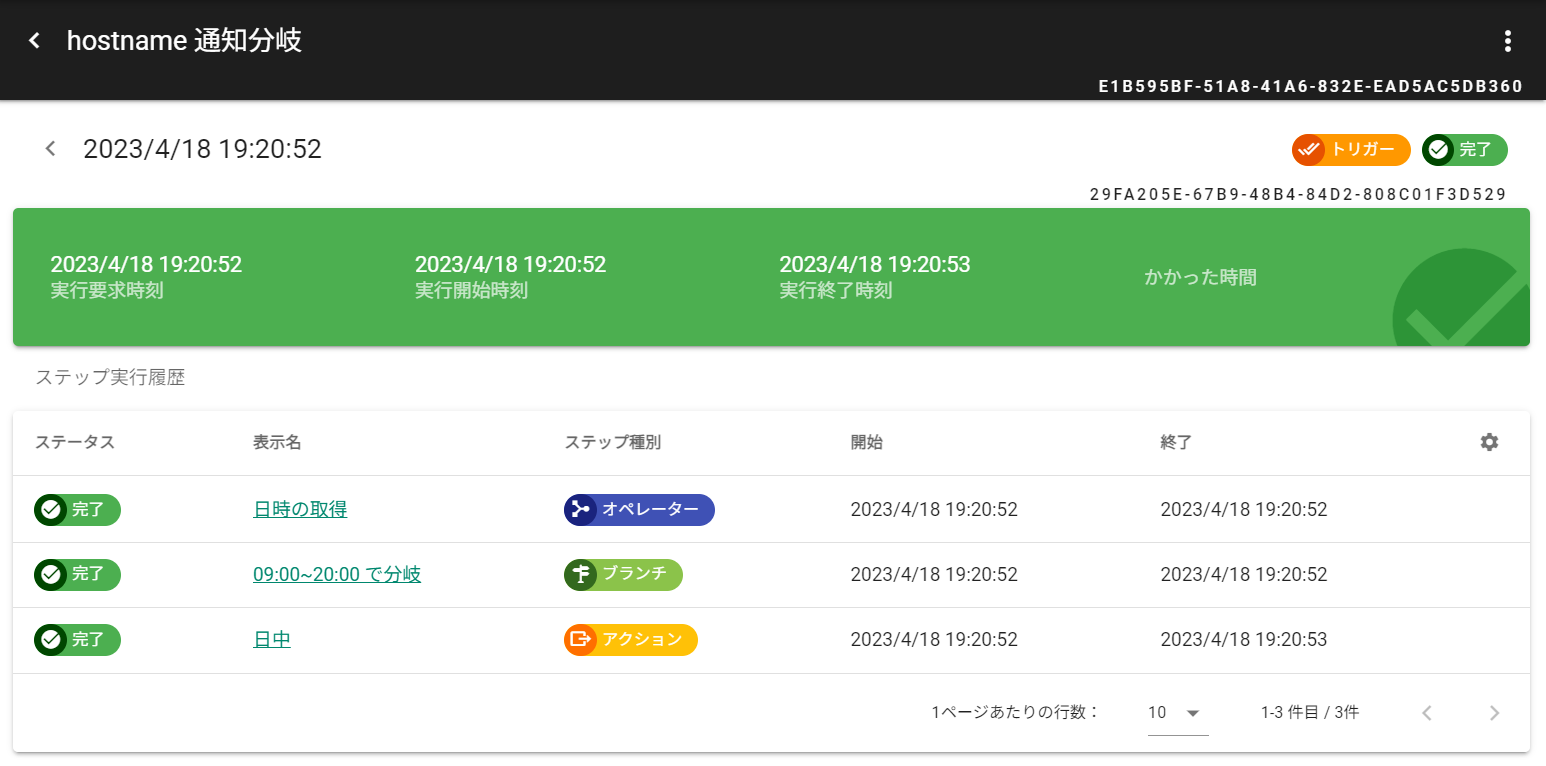Click the トリガー trigger badge

(x=1350, y=150)
